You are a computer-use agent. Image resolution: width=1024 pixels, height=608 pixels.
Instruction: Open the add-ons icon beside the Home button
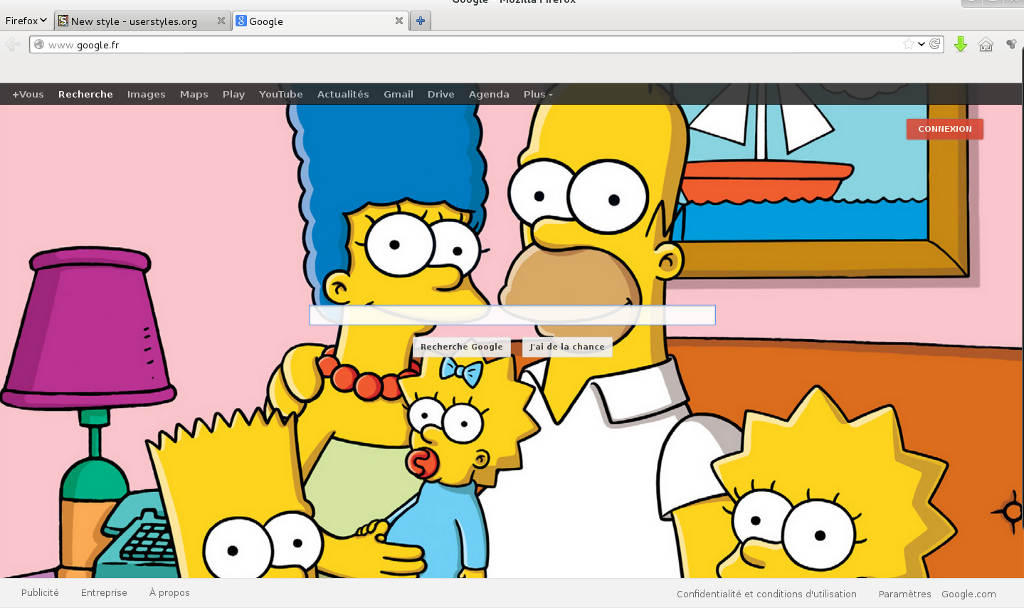coord(1011,44)
